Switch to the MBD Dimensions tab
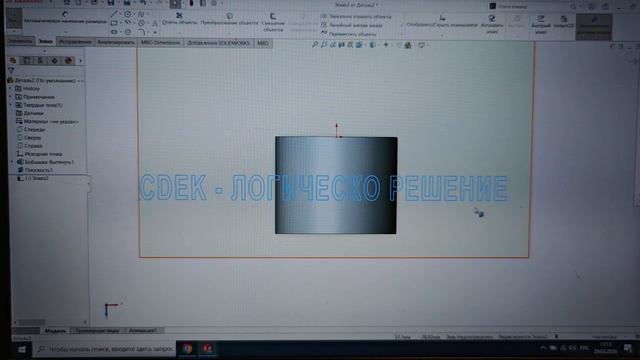 point(160,42)
